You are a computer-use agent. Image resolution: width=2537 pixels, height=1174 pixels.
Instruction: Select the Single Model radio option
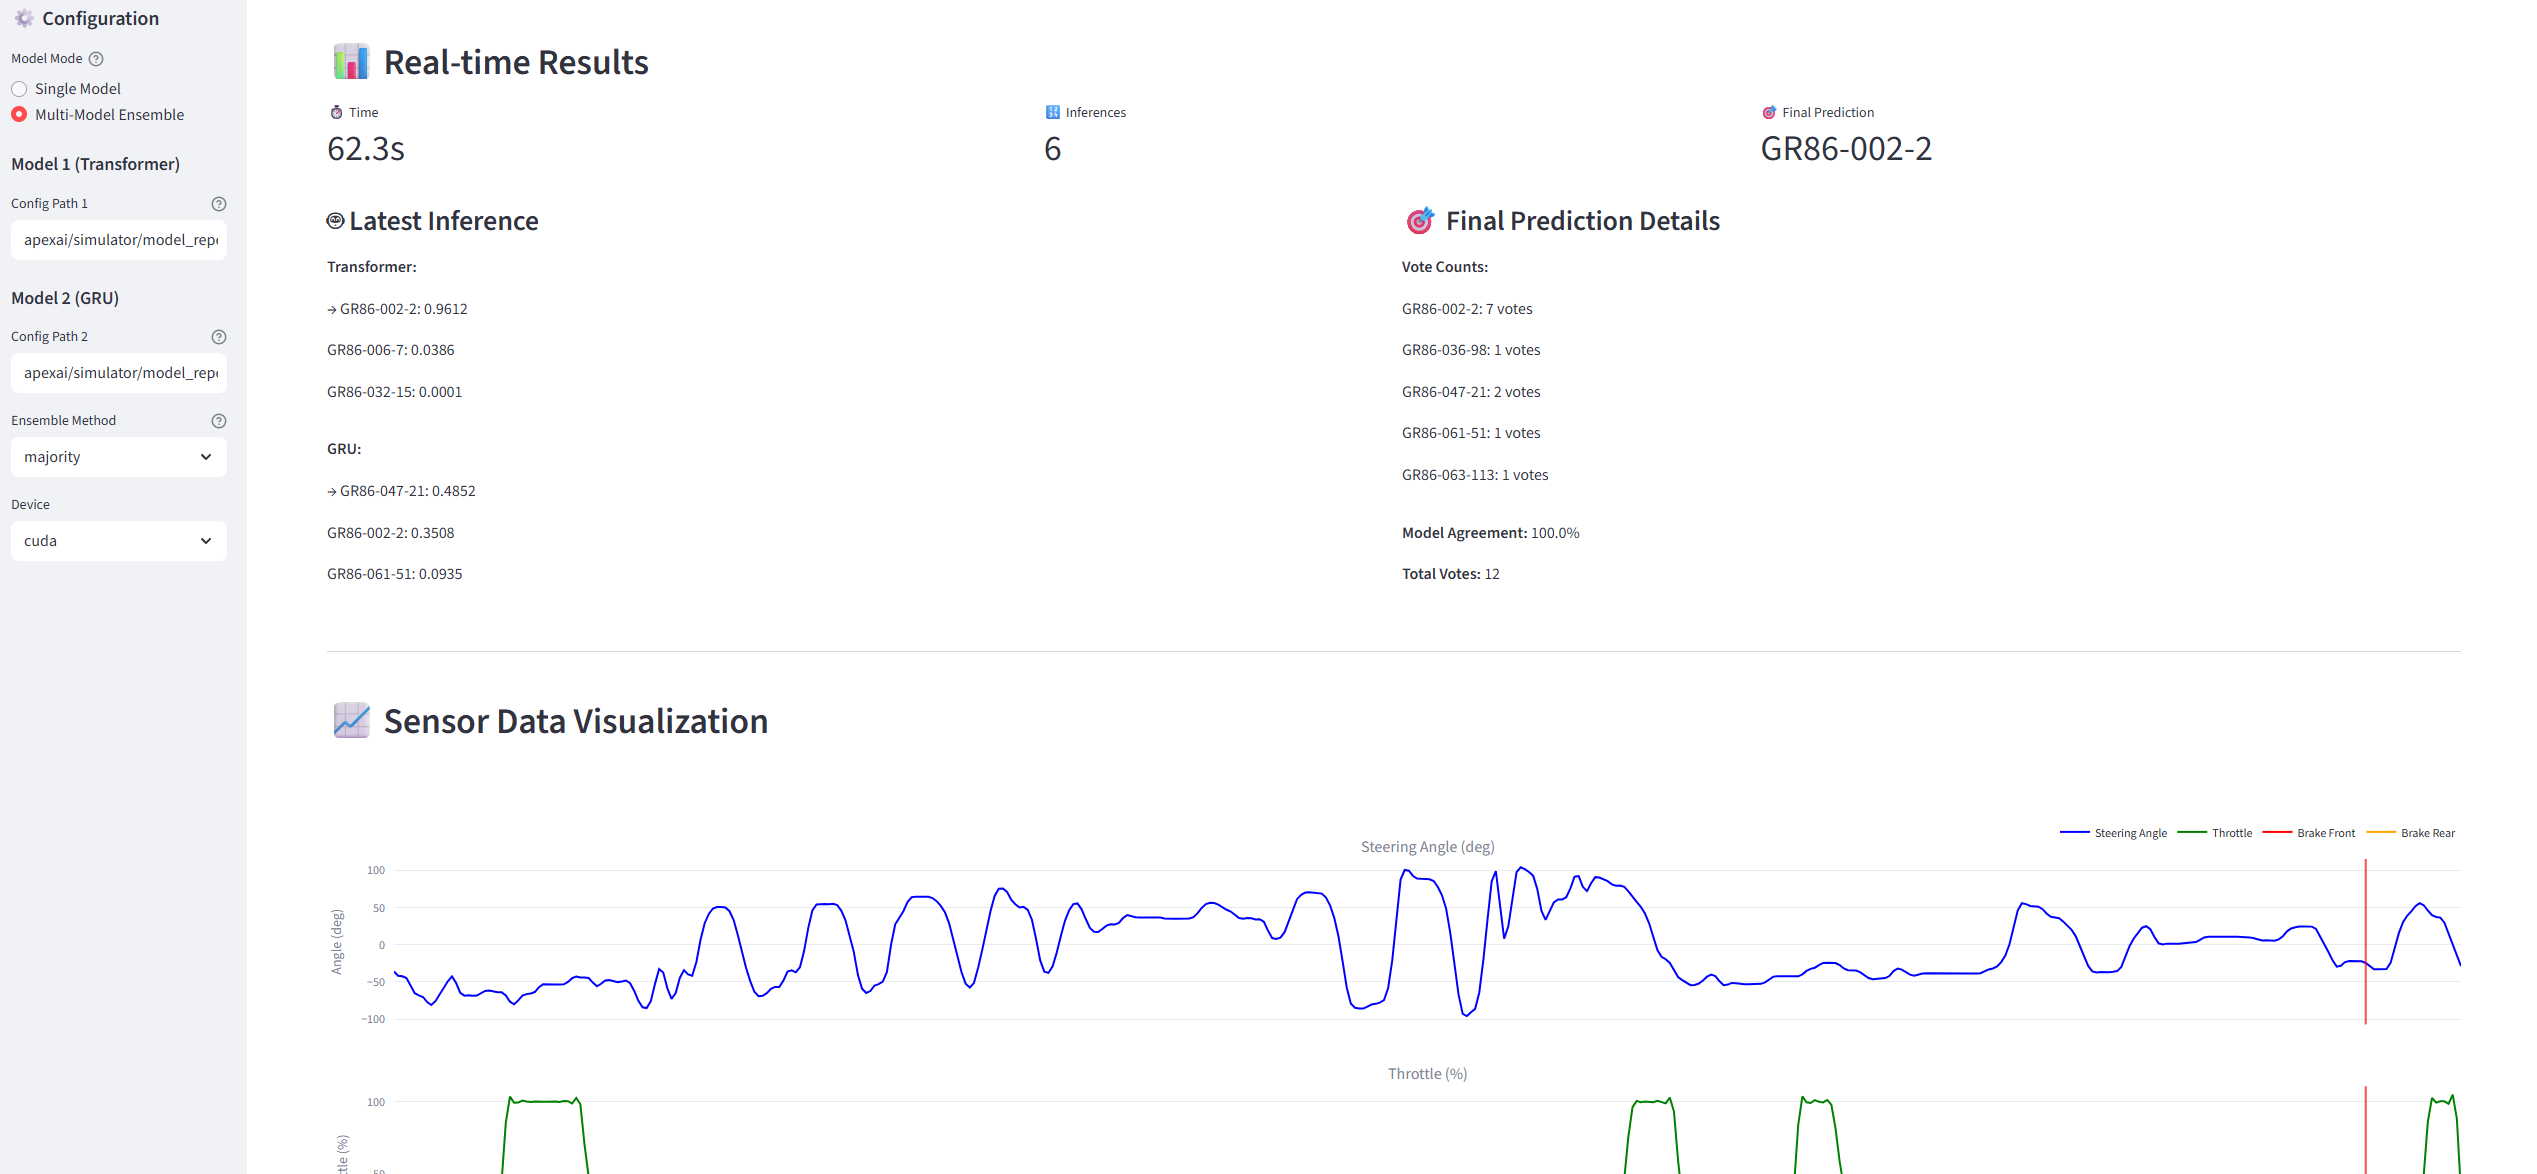(x=19, y=89)
